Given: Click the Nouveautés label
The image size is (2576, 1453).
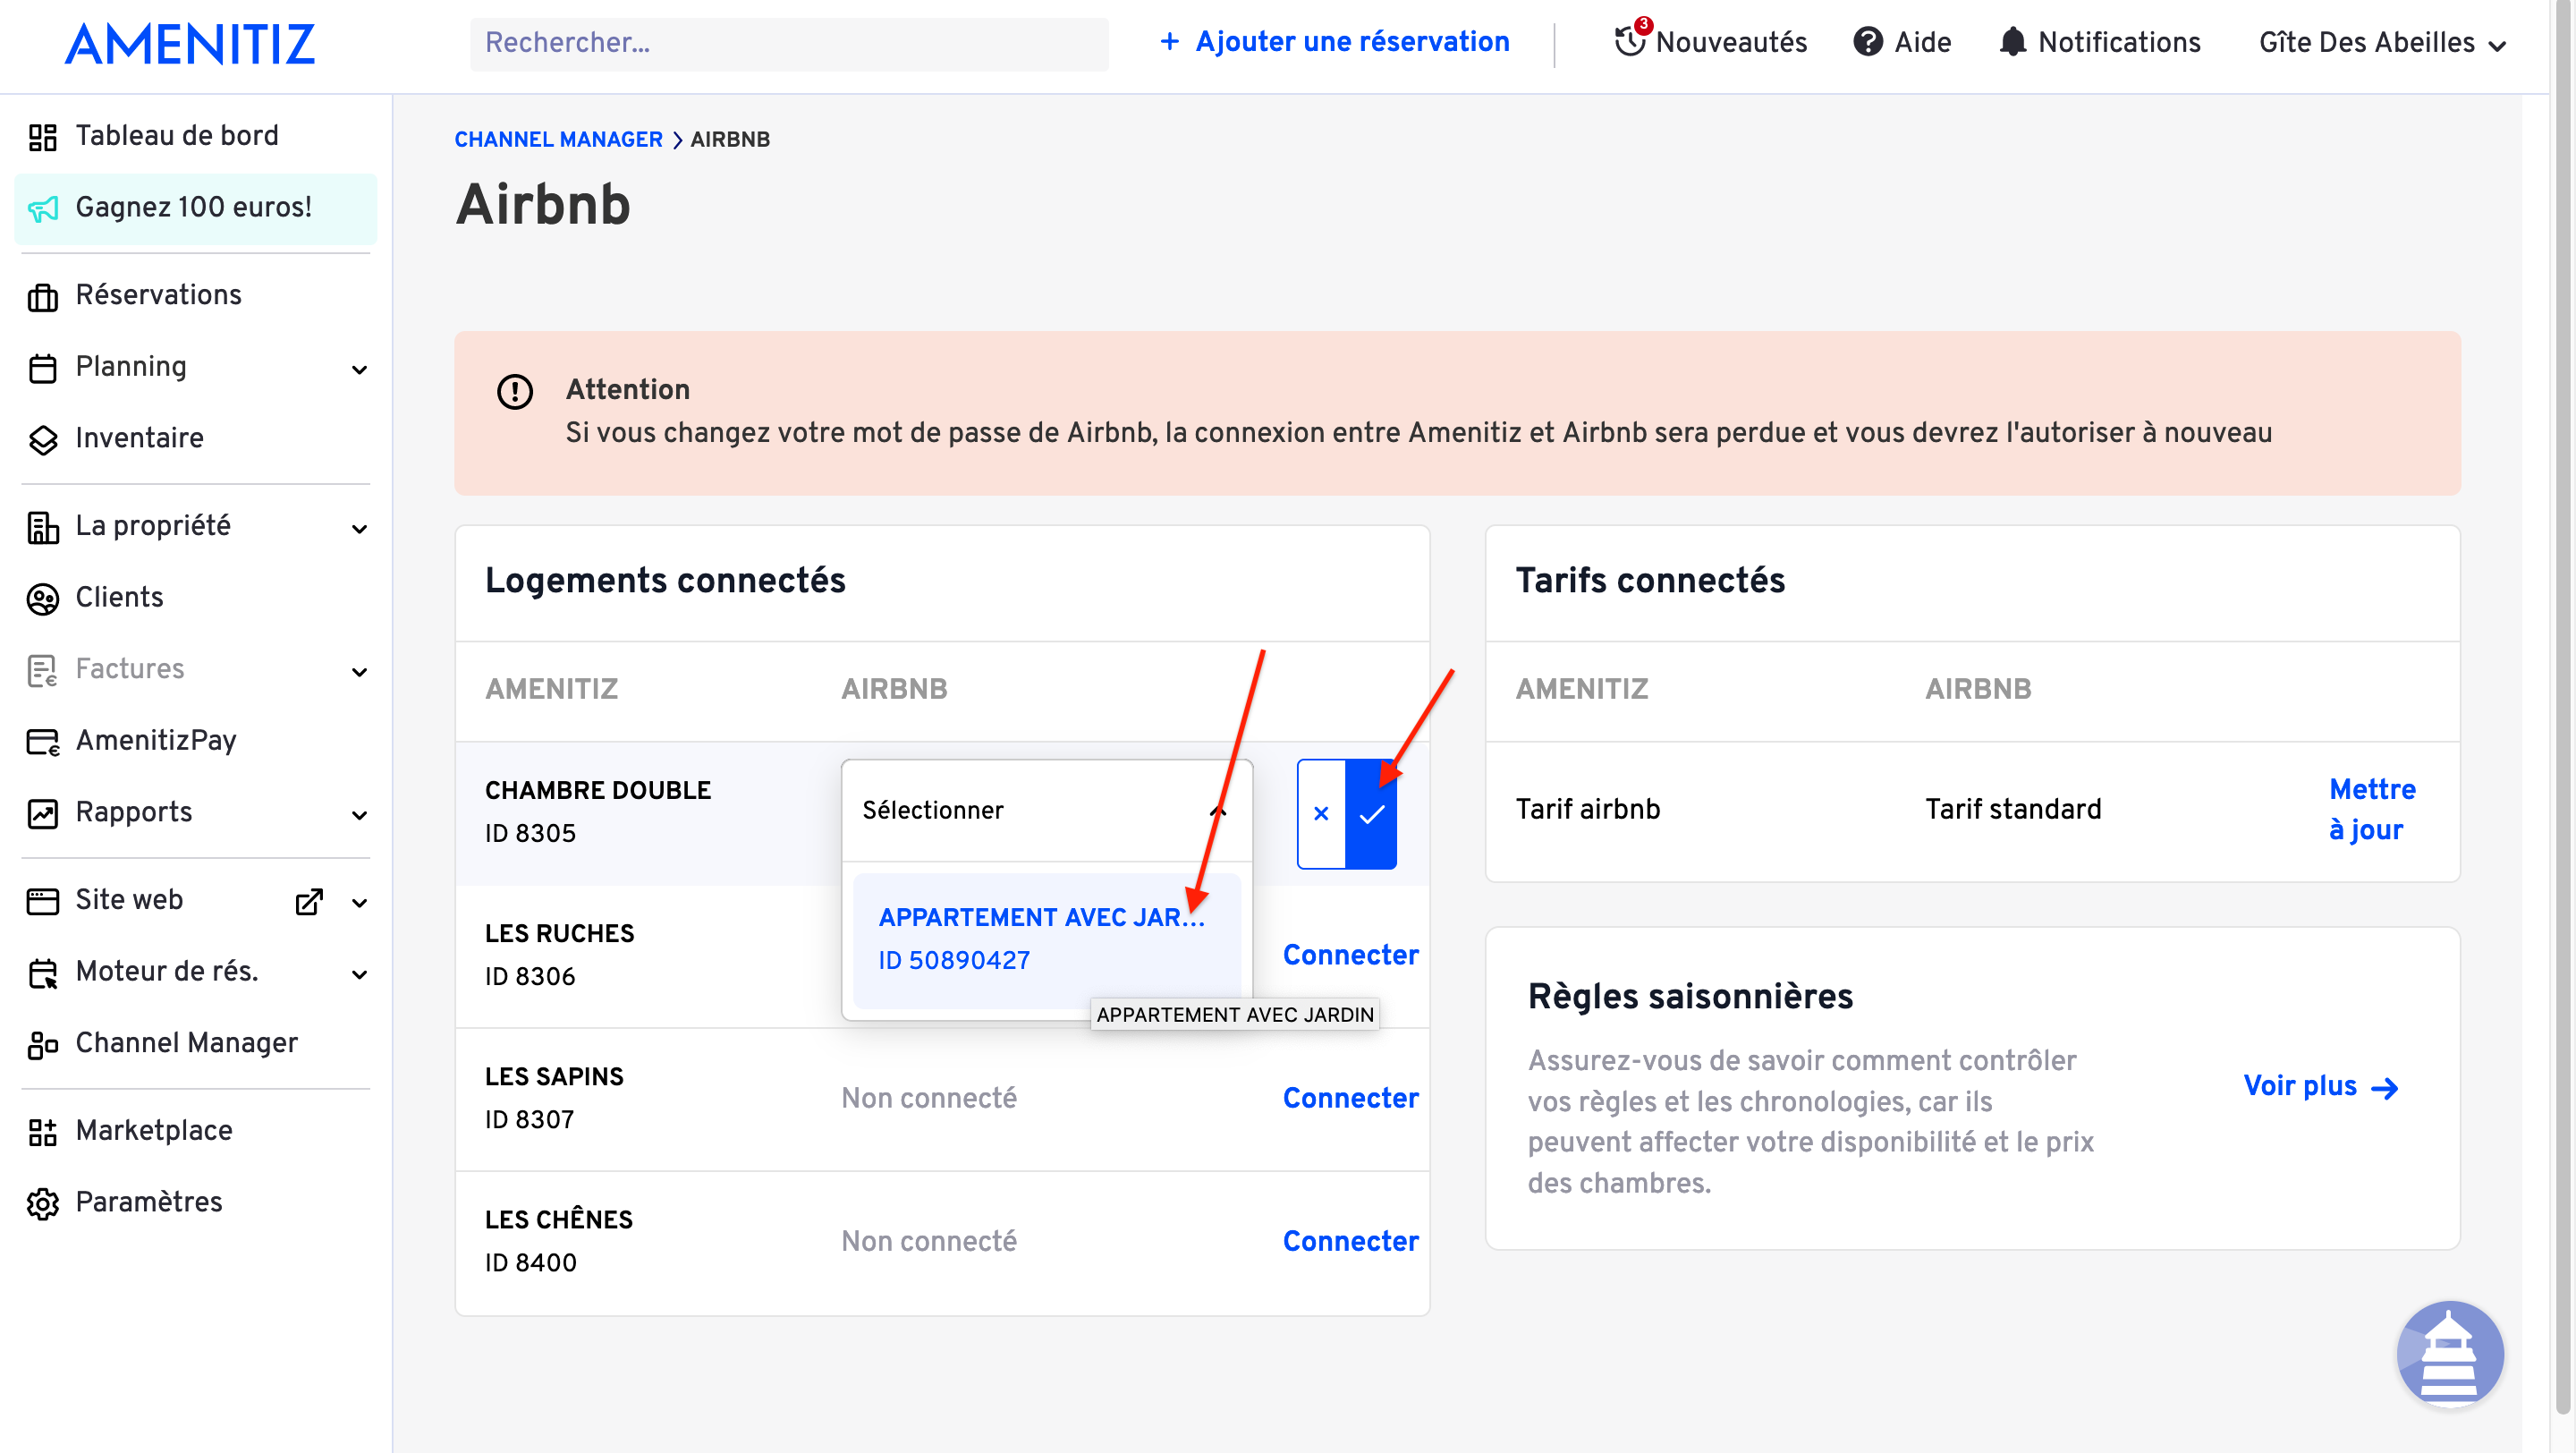Looking at the screenshot, I should [1731, 43].
